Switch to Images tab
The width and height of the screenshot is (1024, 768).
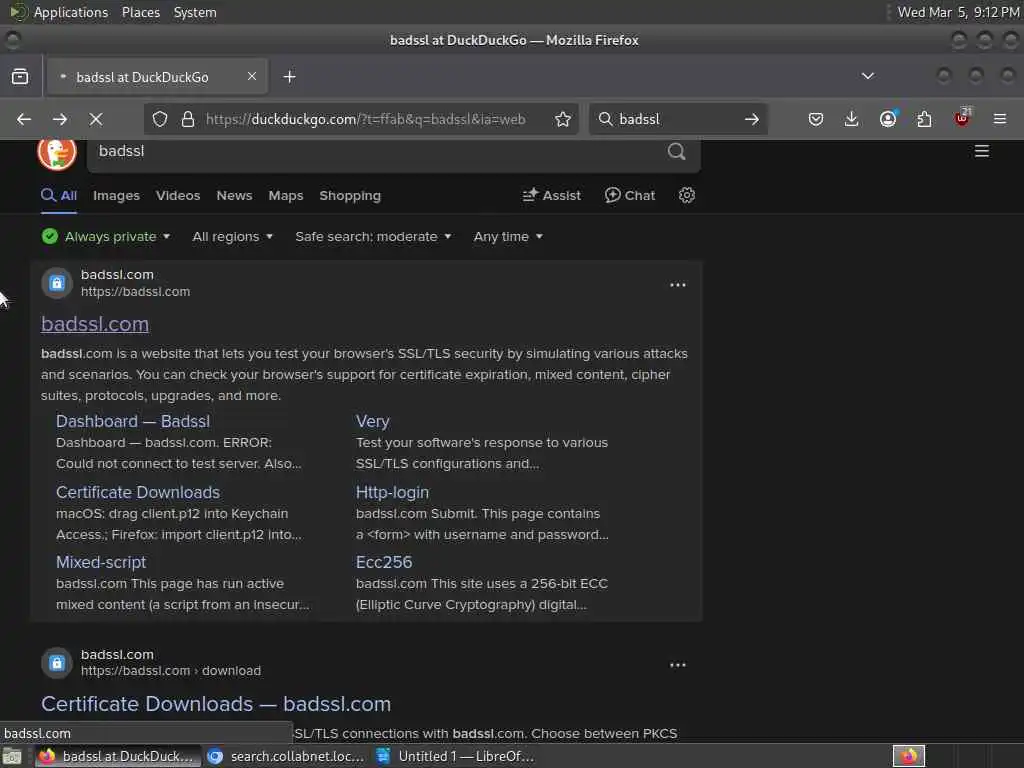click(x=116, y=195)
